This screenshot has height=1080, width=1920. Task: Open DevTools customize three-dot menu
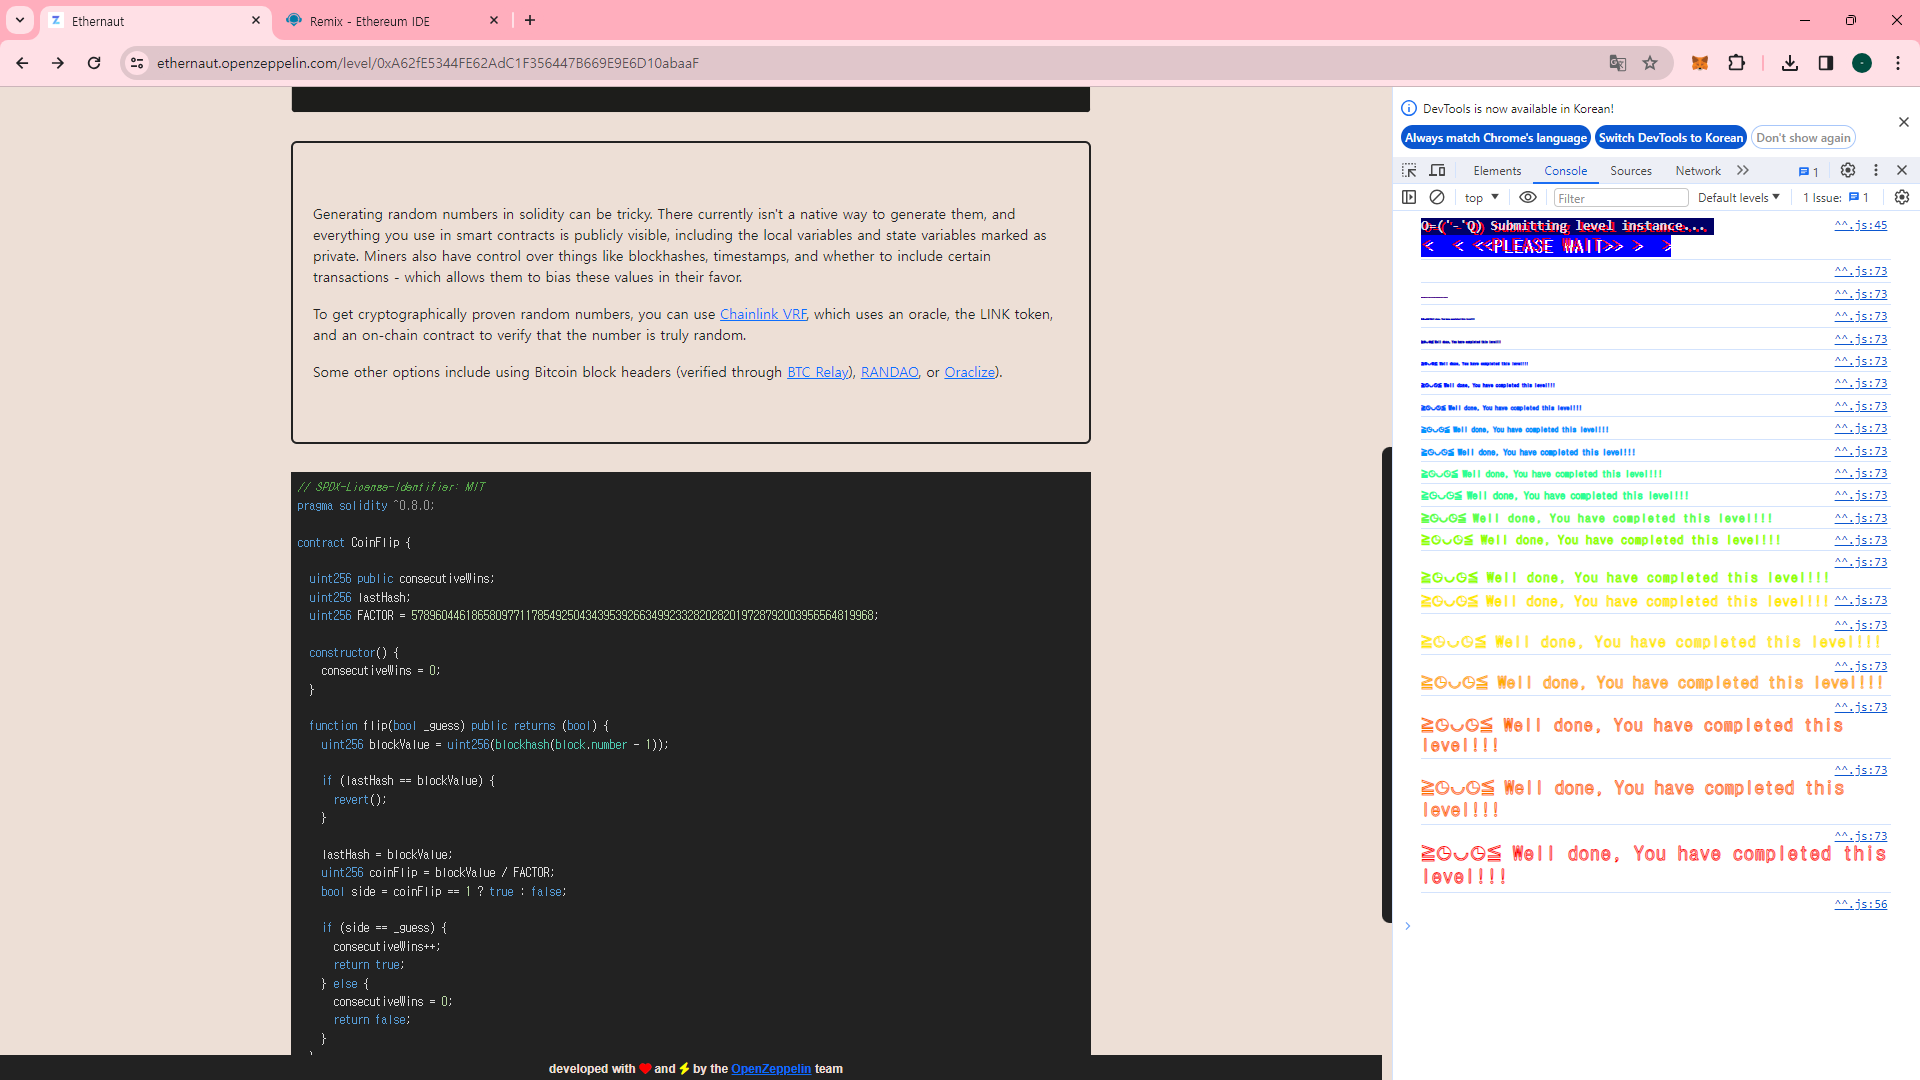click(1876, 170)
